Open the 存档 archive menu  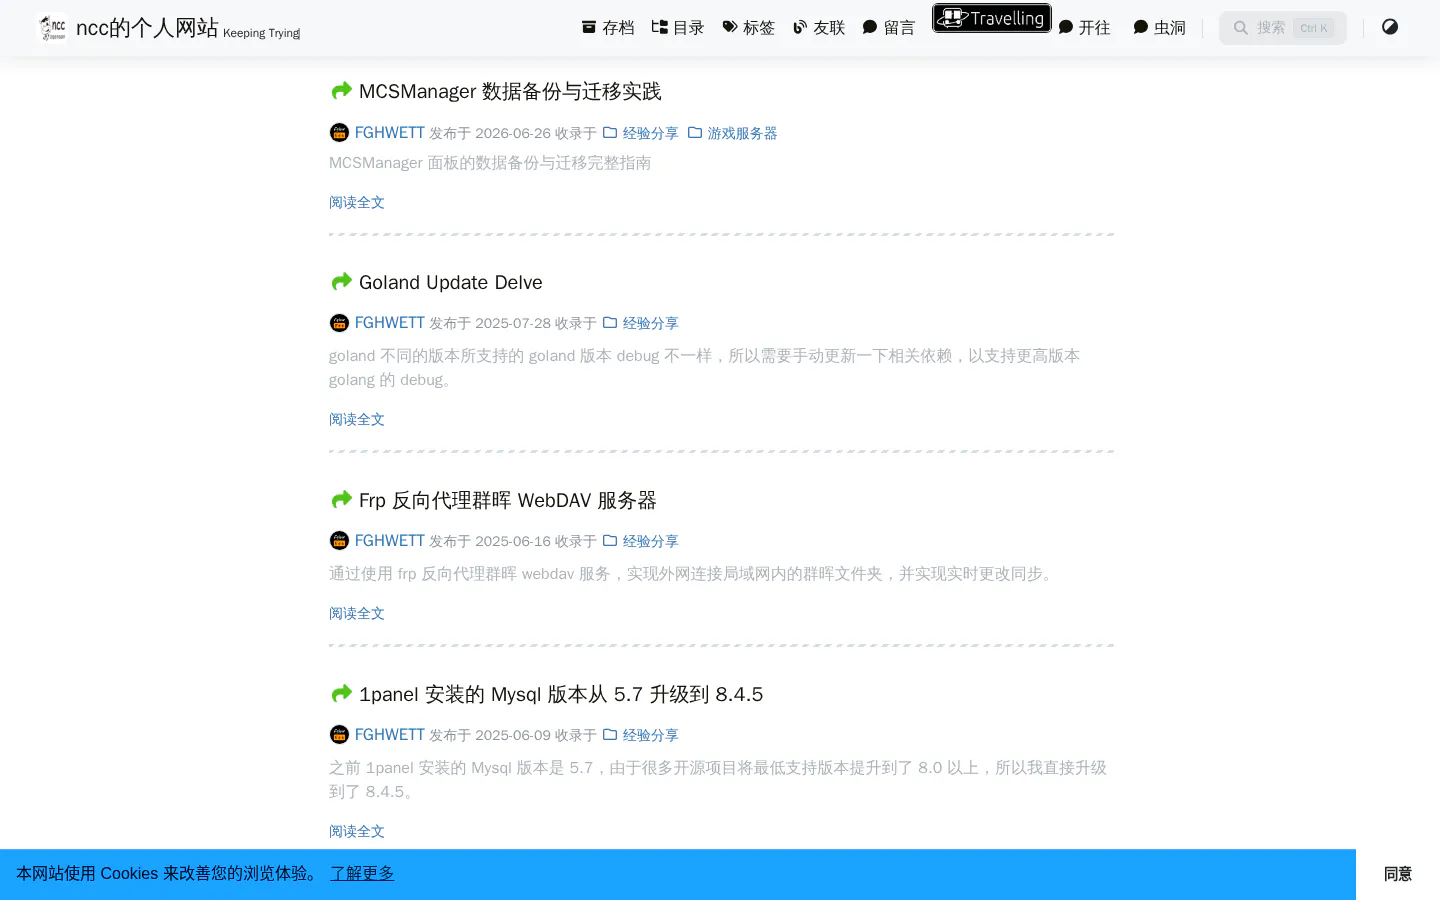click(x=608, y=28)
